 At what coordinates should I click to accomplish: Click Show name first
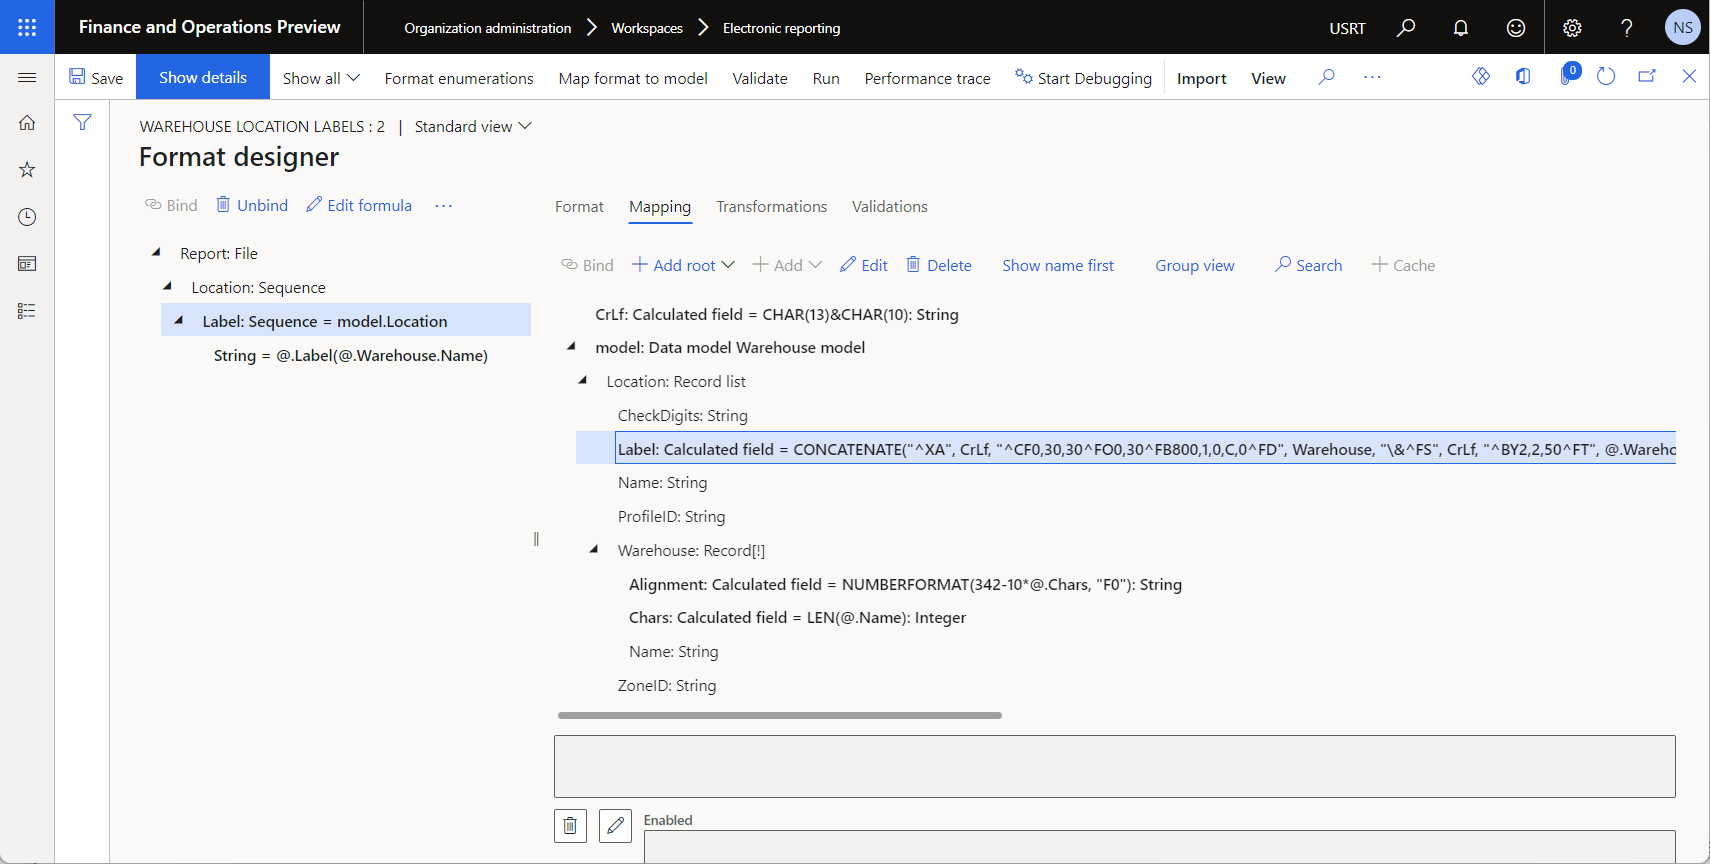click(1058, 265)
